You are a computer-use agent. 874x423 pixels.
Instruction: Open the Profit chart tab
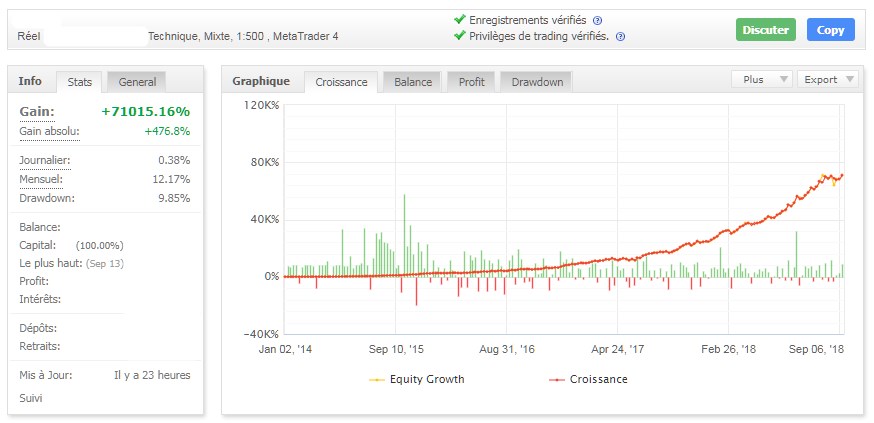click(471, 82)
